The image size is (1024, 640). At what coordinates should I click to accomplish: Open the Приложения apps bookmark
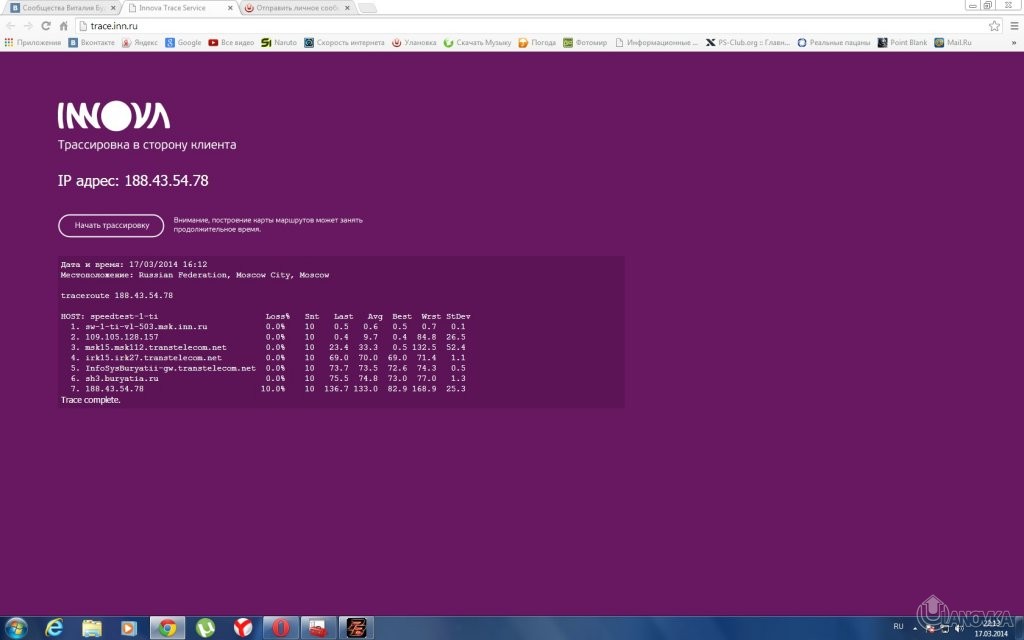[x=32, y=42]
